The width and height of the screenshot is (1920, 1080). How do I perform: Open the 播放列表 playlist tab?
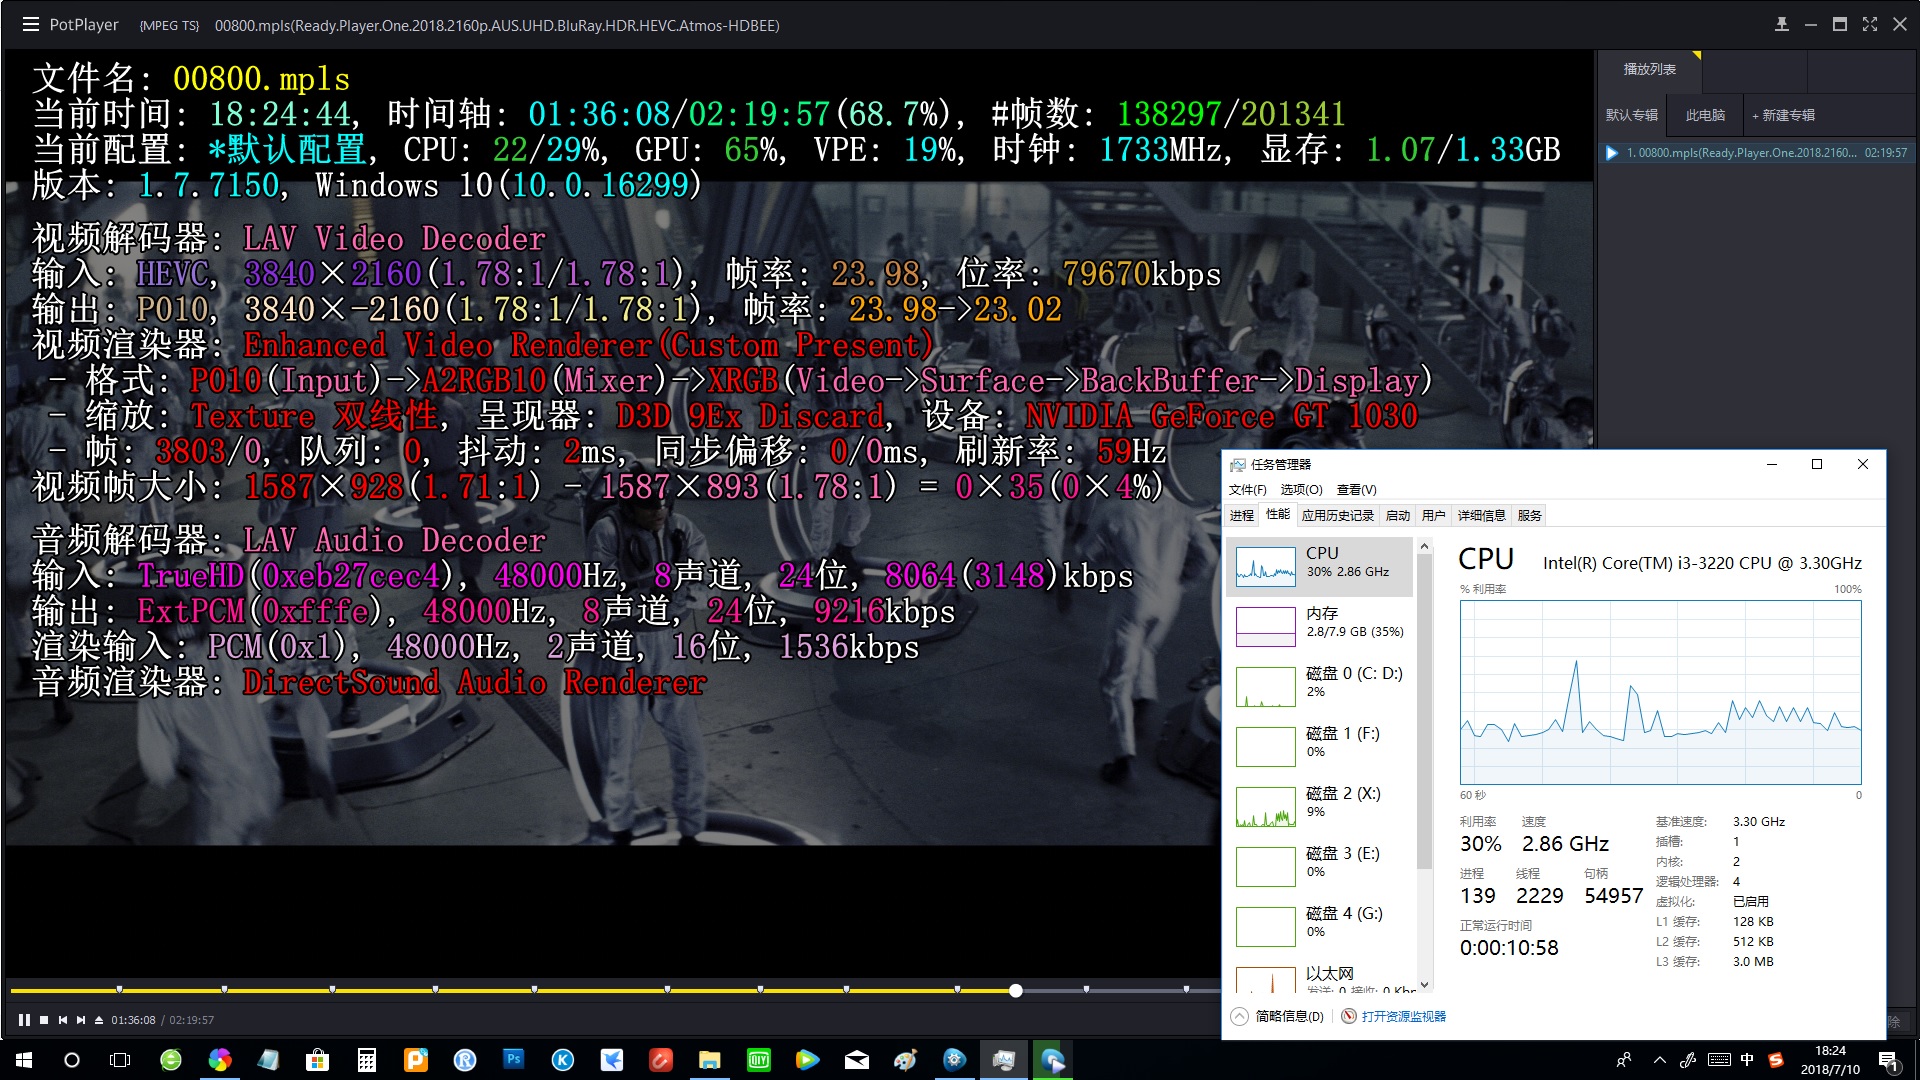click(1650, 70)
